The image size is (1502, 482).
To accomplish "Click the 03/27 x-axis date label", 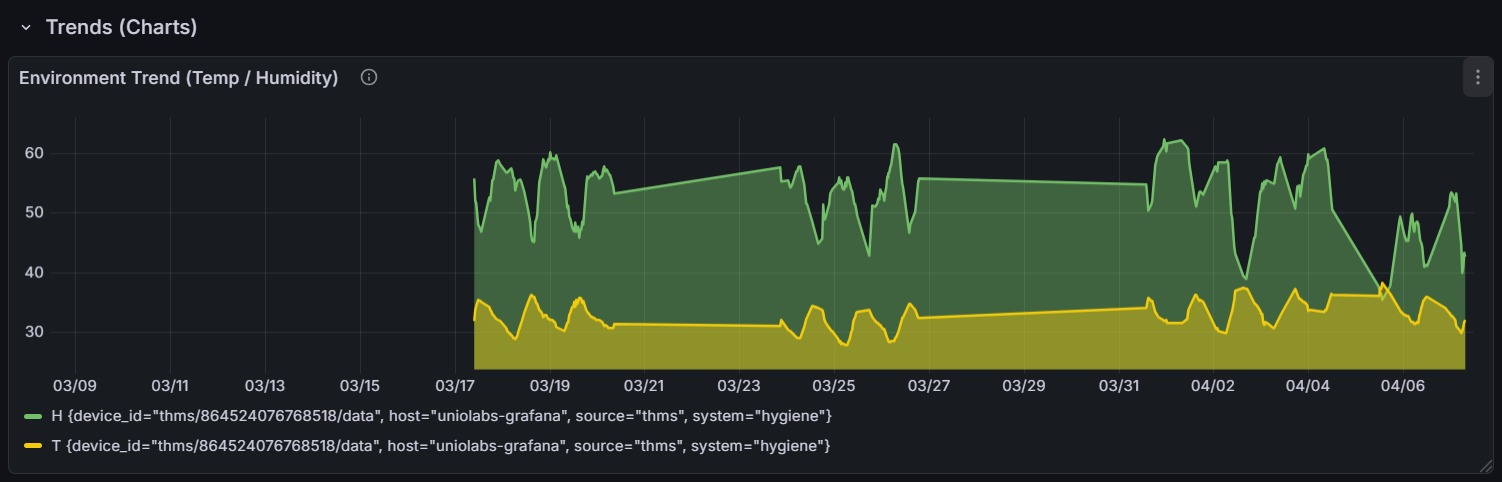I will click(929, 385).
